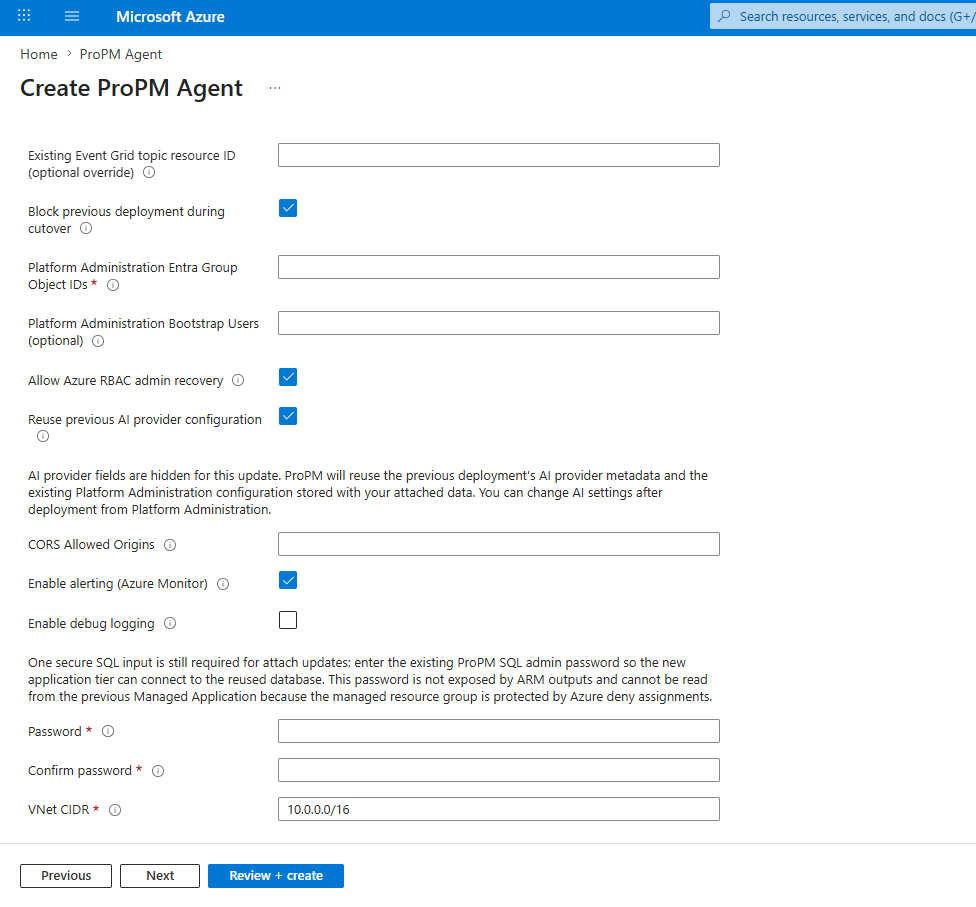Uncheck Reuse previous AI provider configuration
This screenshot has height=907, width=976.
point(288,416)
